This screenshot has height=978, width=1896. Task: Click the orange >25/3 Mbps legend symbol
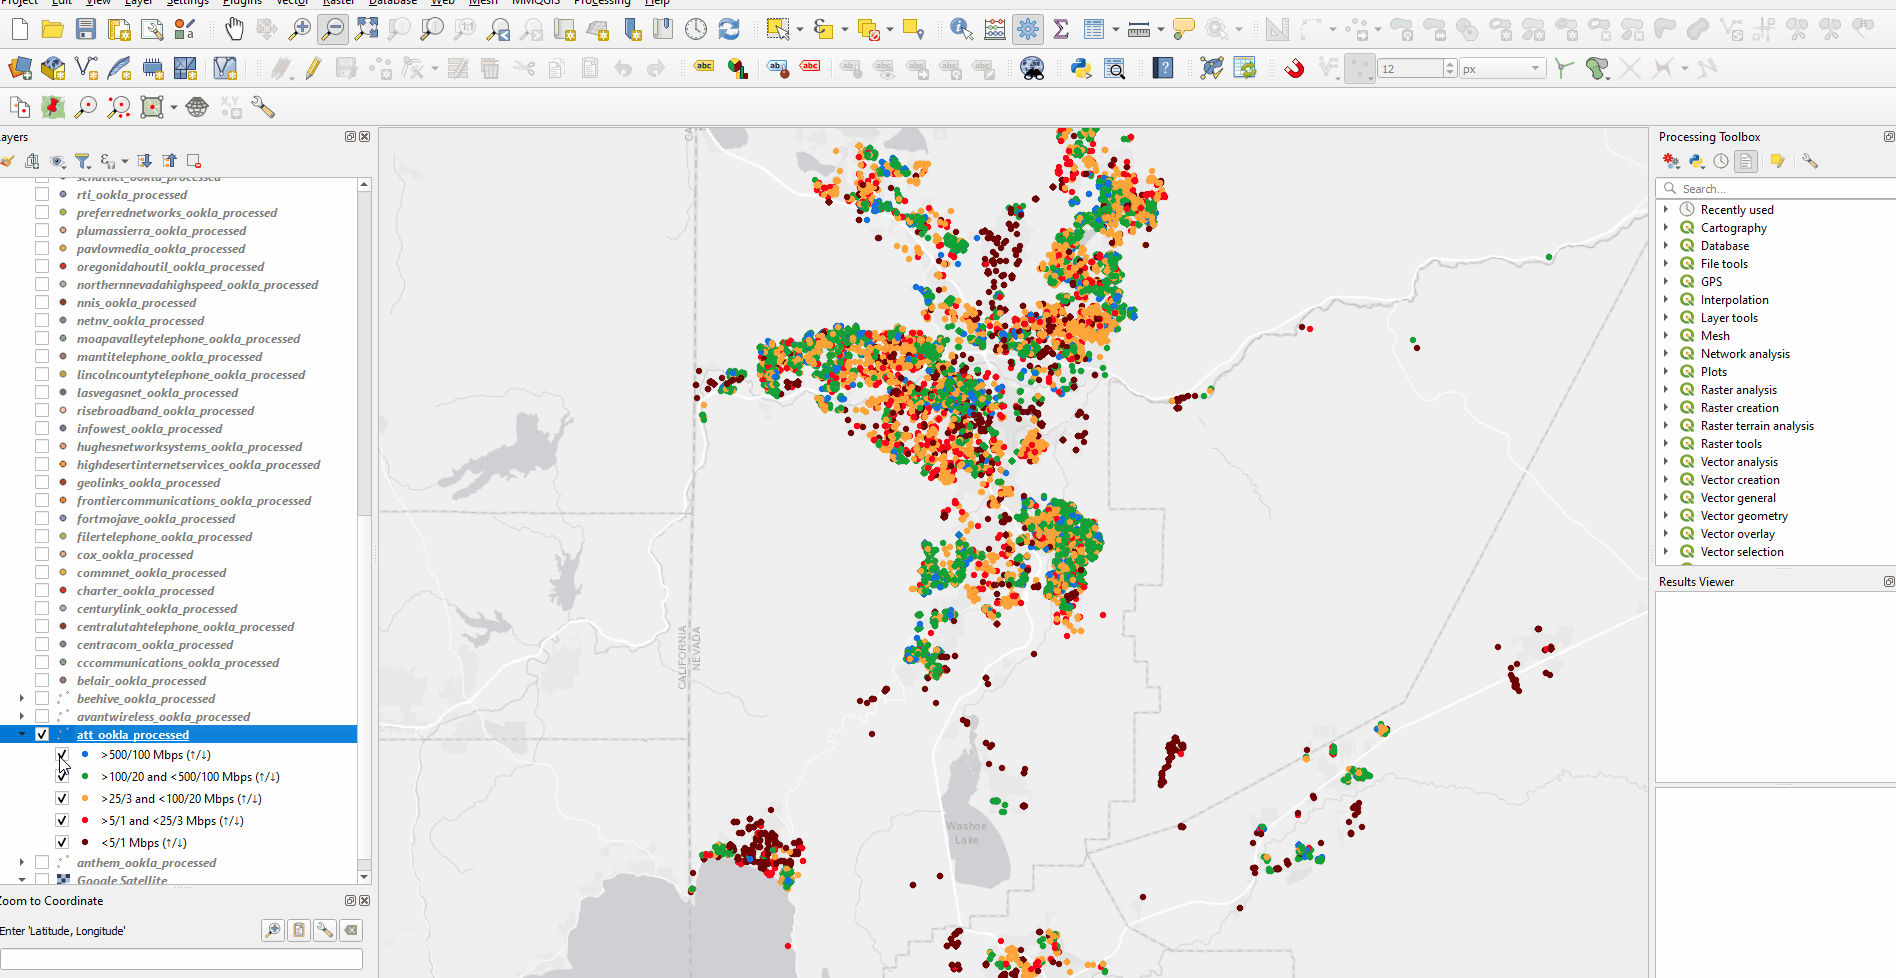click(85, 798)
